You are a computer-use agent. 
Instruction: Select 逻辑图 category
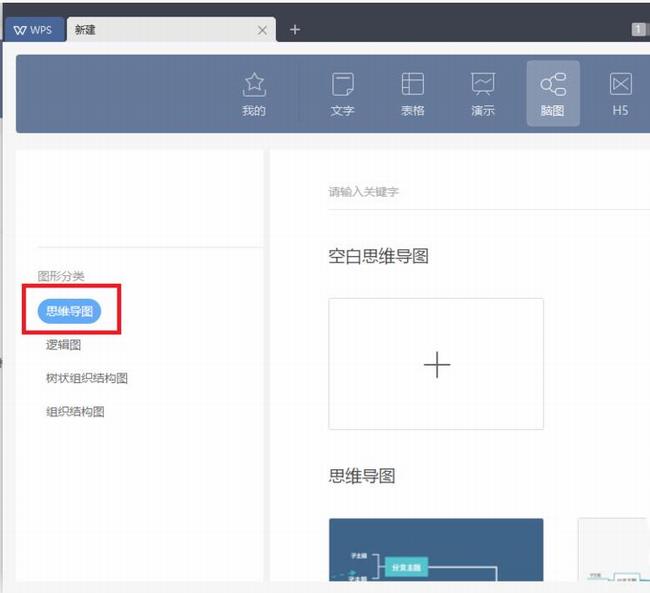[63, 345]
